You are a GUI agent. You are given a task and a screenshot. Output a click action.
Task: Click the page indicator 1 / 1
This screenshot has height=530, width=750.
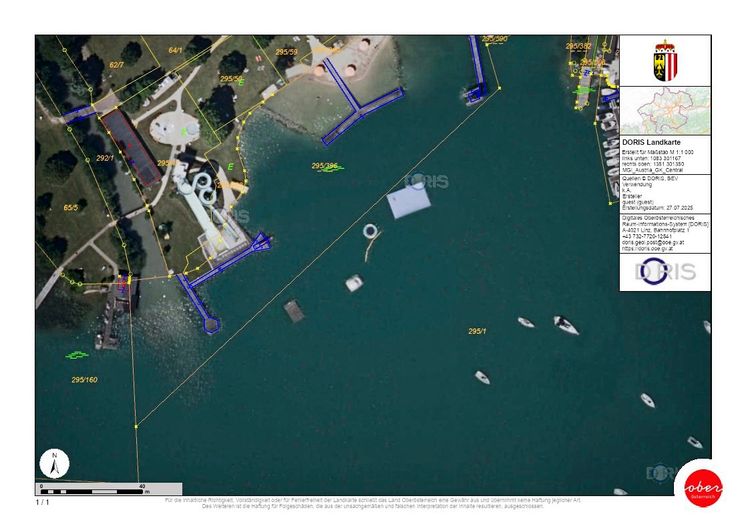point(42,502)
